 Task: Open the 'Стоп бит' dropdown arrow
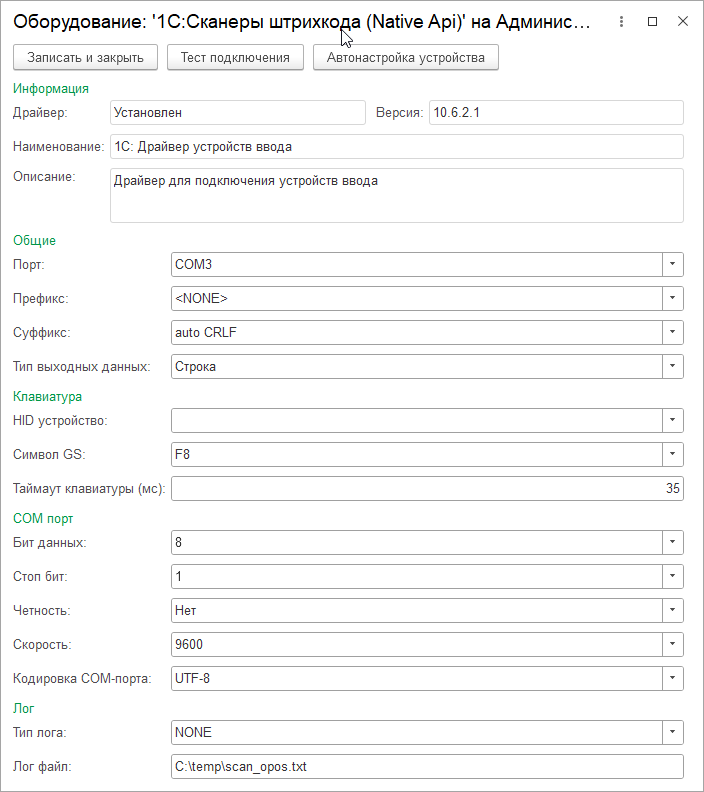pyautogui.click(x=673, y=576)
